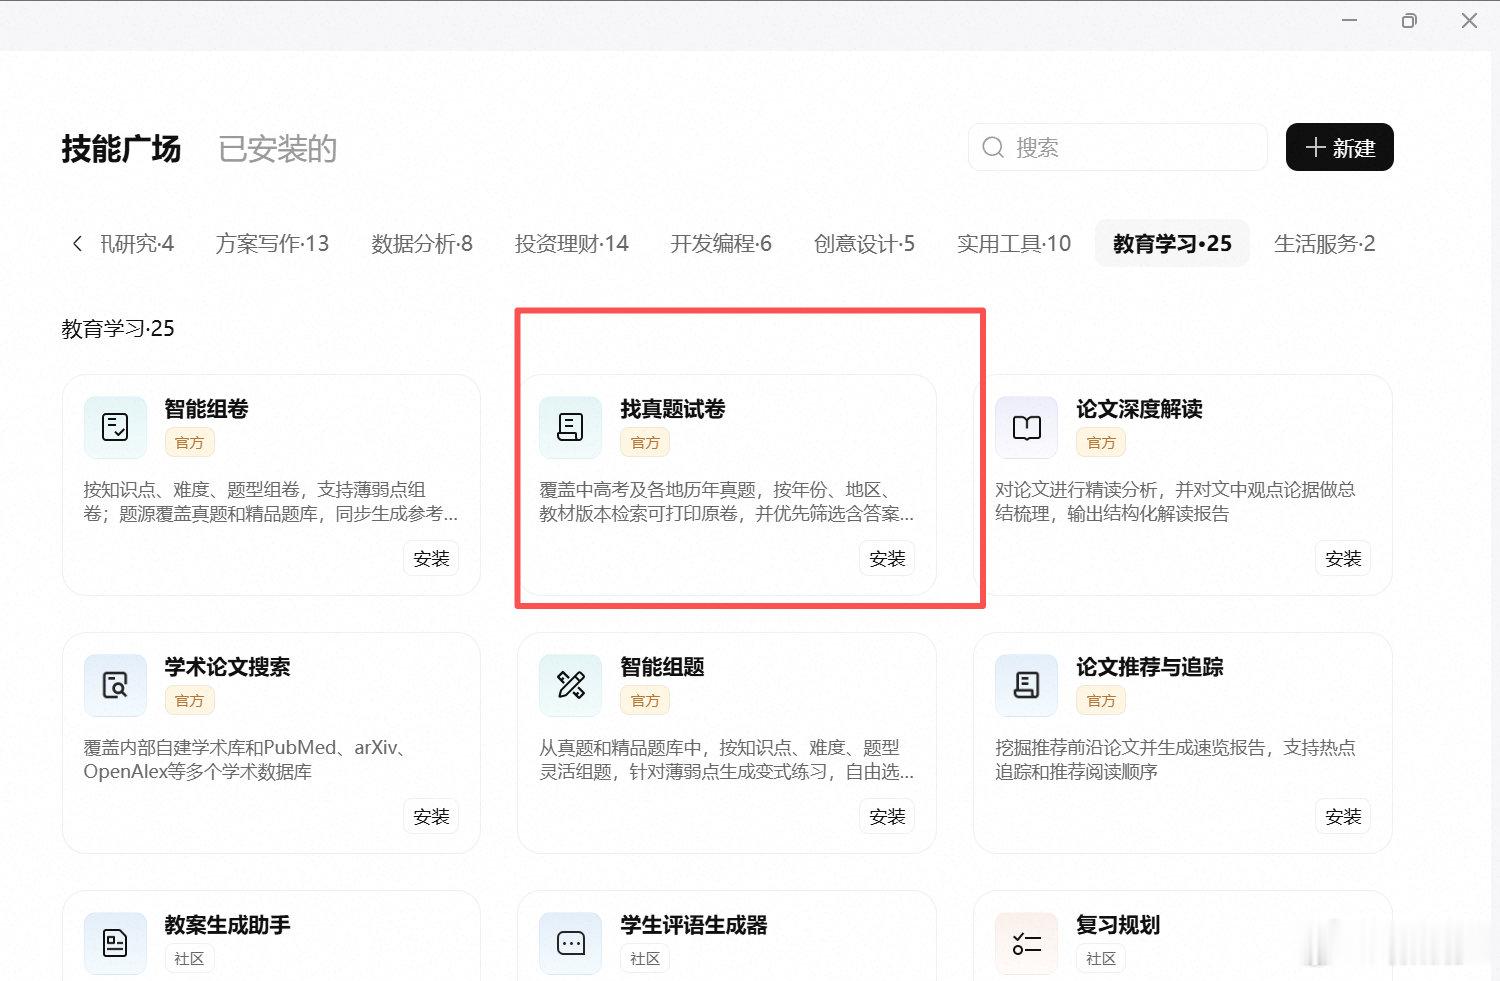Click the 找真题试卷 skill icon
The width and height of the screenshot is (1500, 981).
pyautogui.click(x=570, y=427)
